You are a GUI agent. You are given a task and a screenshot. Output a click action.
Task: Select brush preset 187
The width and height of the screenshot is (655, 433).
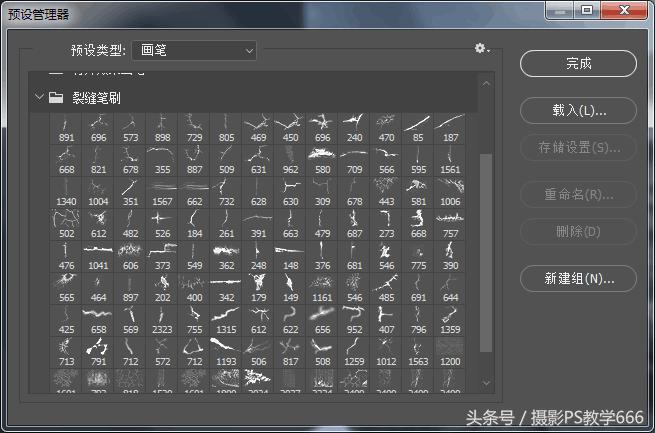tap(450, 129)
